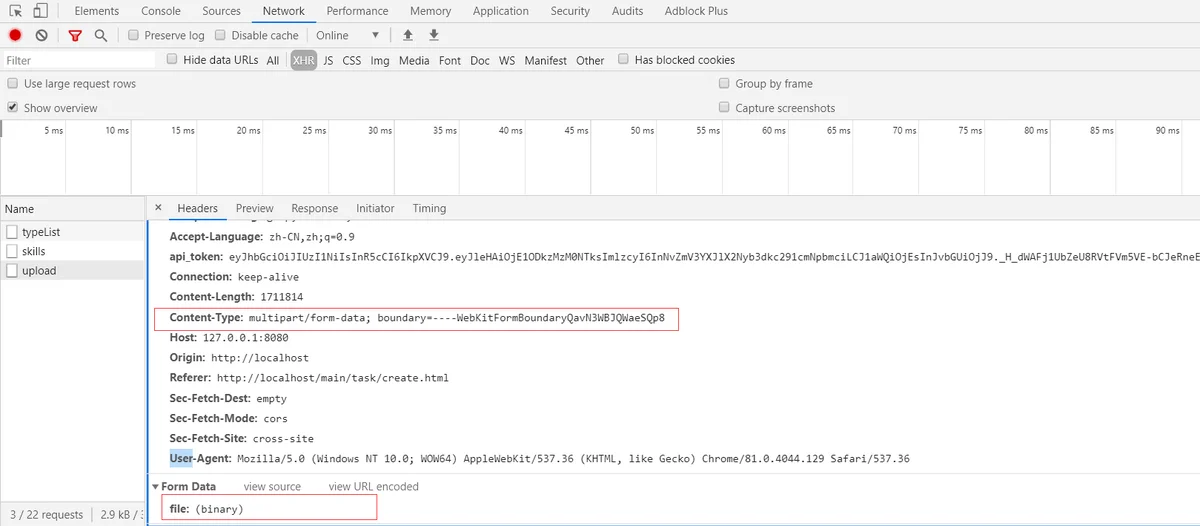Collapse the Form Data section
The width and height of the screenshot is (1200, 526).
(x=156, y=487)
